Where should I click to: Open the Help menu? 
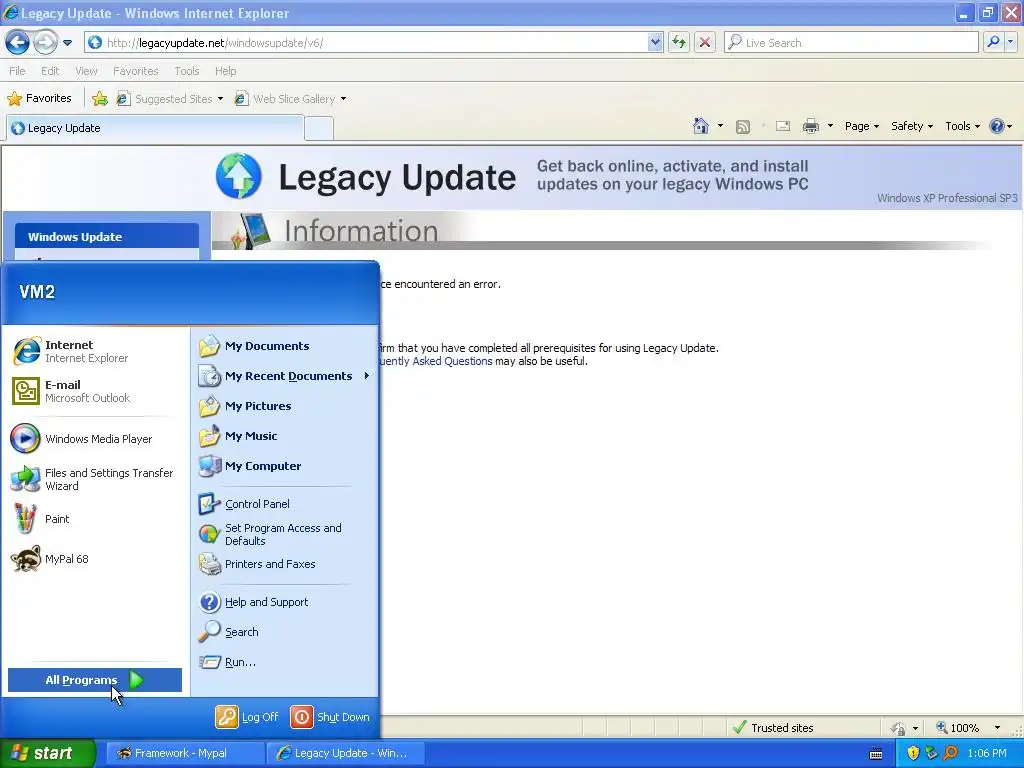(226, 71)
